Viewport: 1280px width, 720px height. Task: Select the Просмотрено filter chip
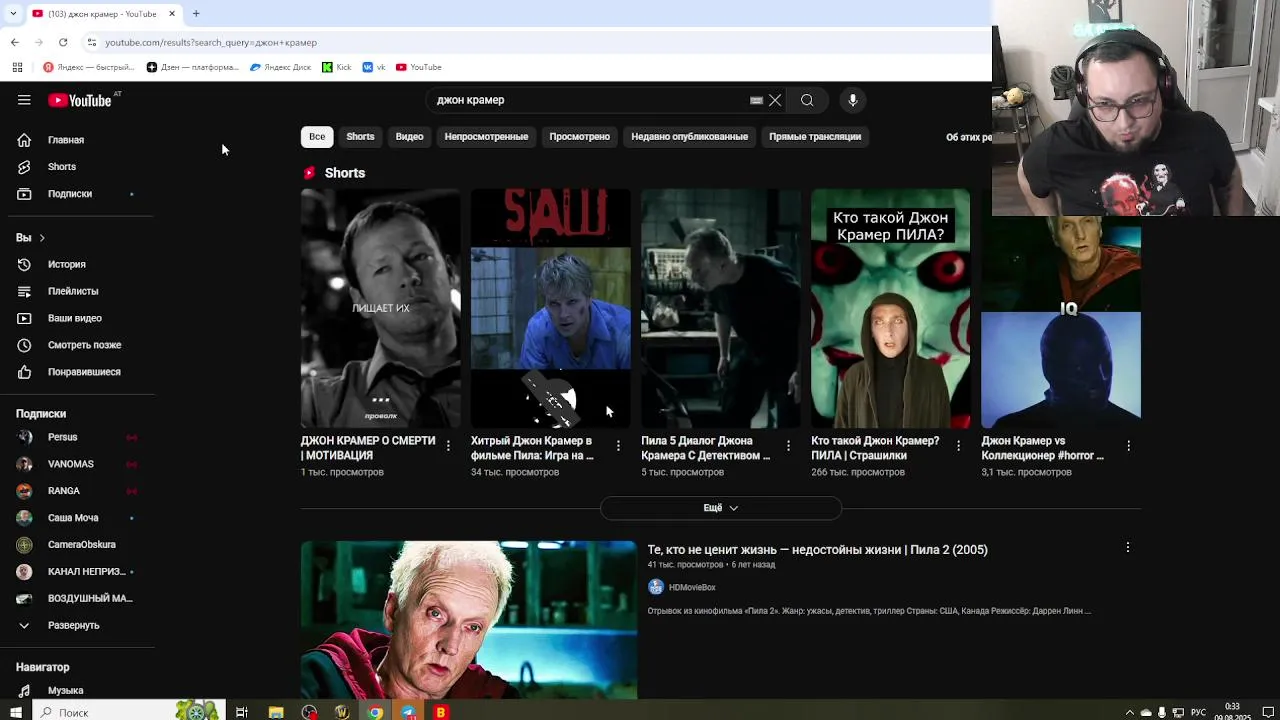[579, 137]
